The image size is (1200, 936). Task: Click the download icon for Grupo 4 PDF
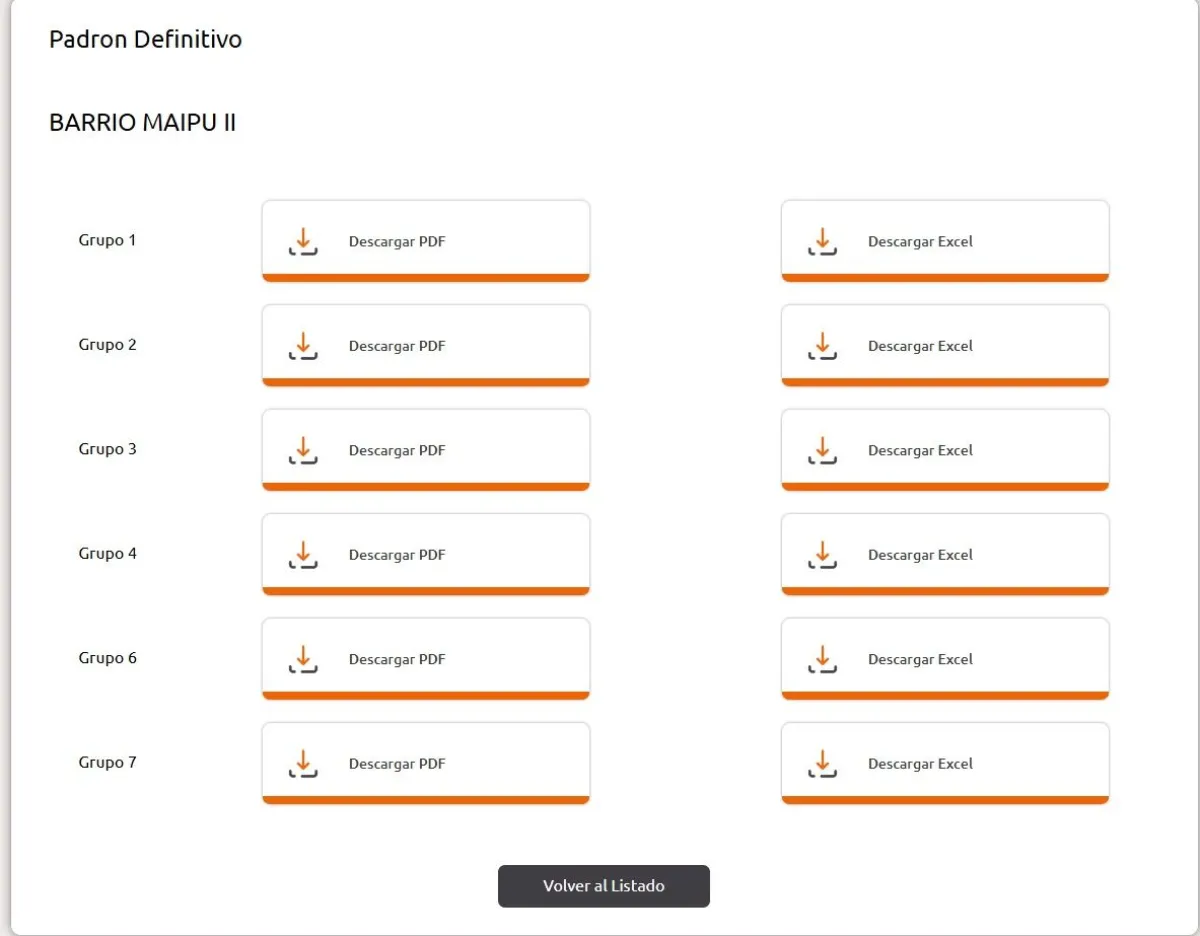pyautogui.click(x=303, y=555)
